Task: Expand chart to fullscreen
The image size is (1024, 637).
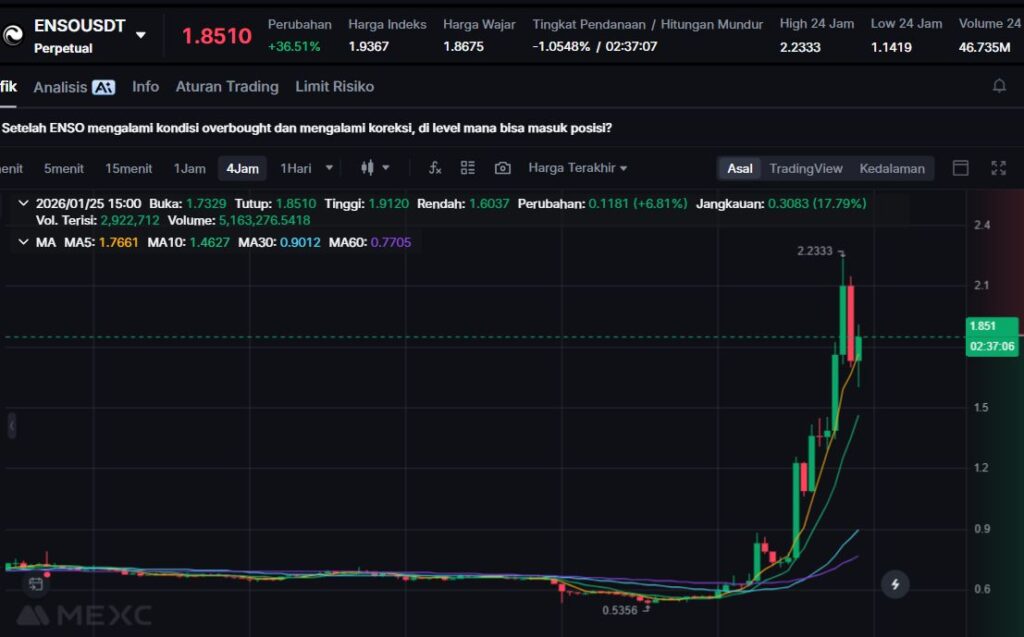Action: point(998,168)
